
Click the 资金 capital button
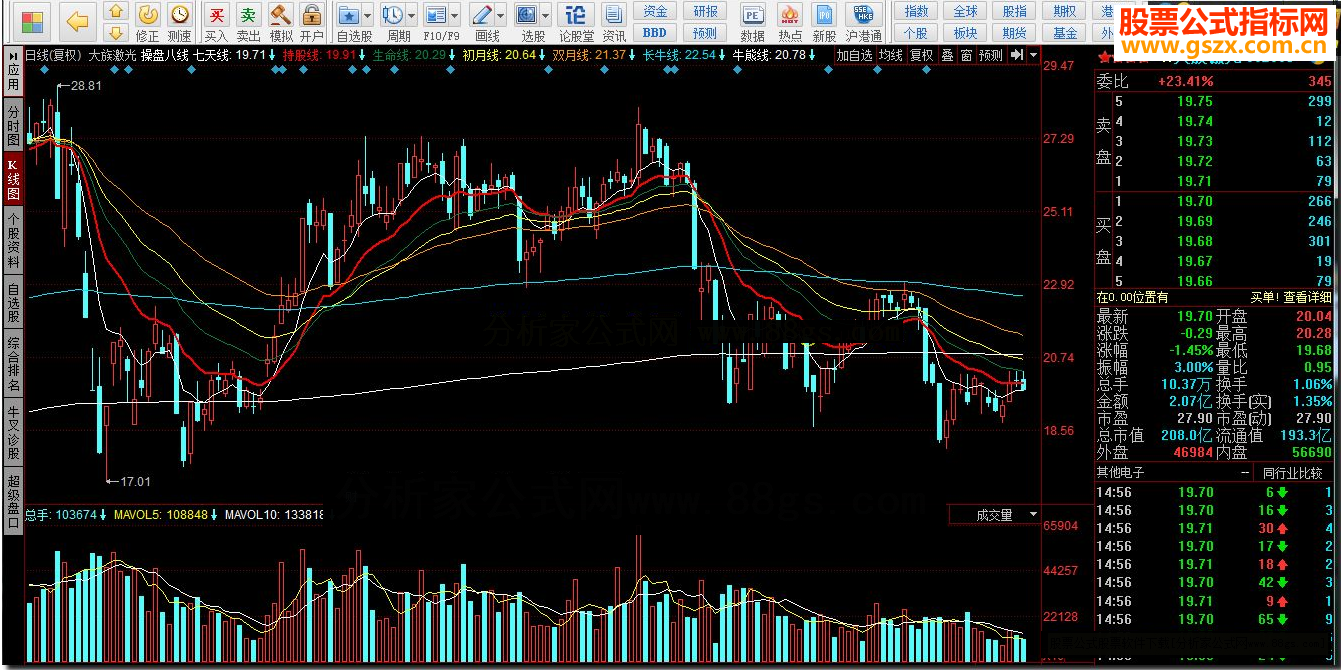pos(654,12)
